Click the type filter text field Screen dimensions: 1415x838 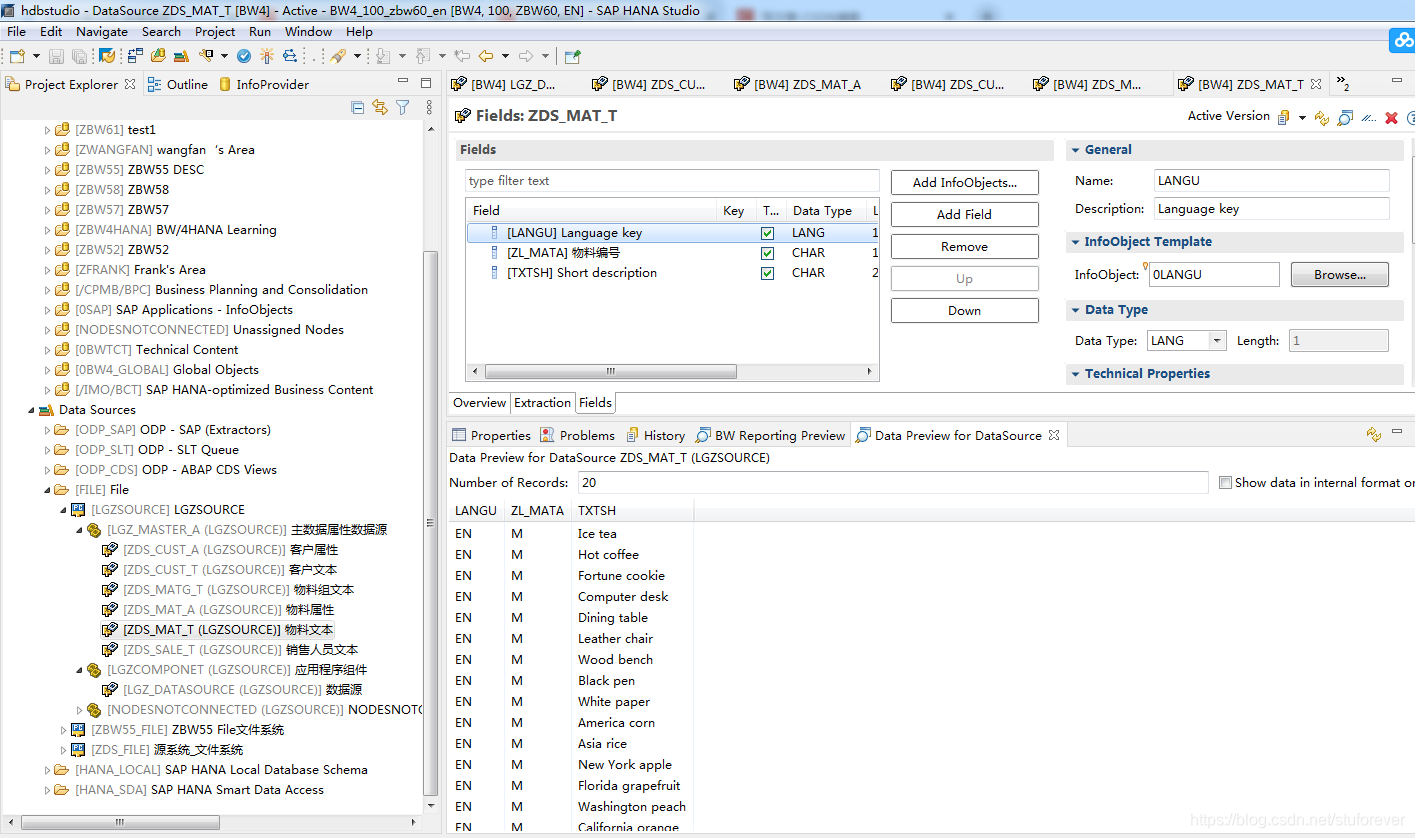click(x=672, y=181)
